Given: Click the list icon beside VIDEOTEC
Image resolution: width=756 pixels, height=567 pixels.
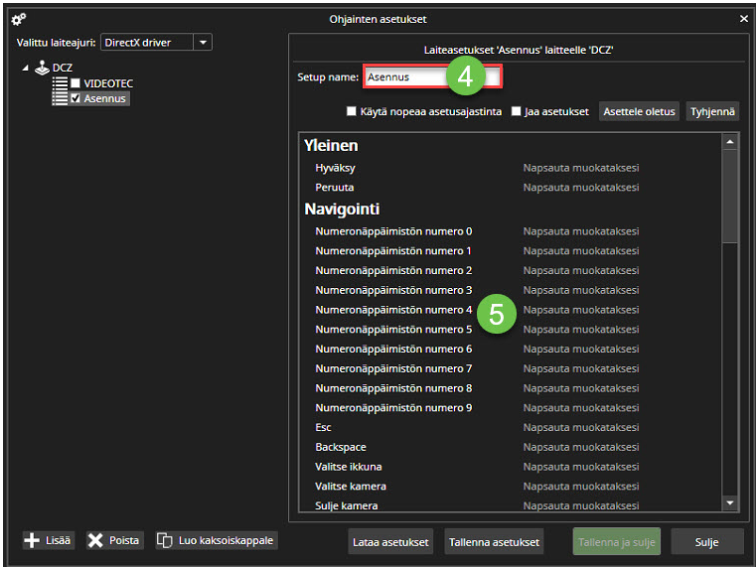Looking at the screenshot, I should pyautogui.click(x=59, y=83).
